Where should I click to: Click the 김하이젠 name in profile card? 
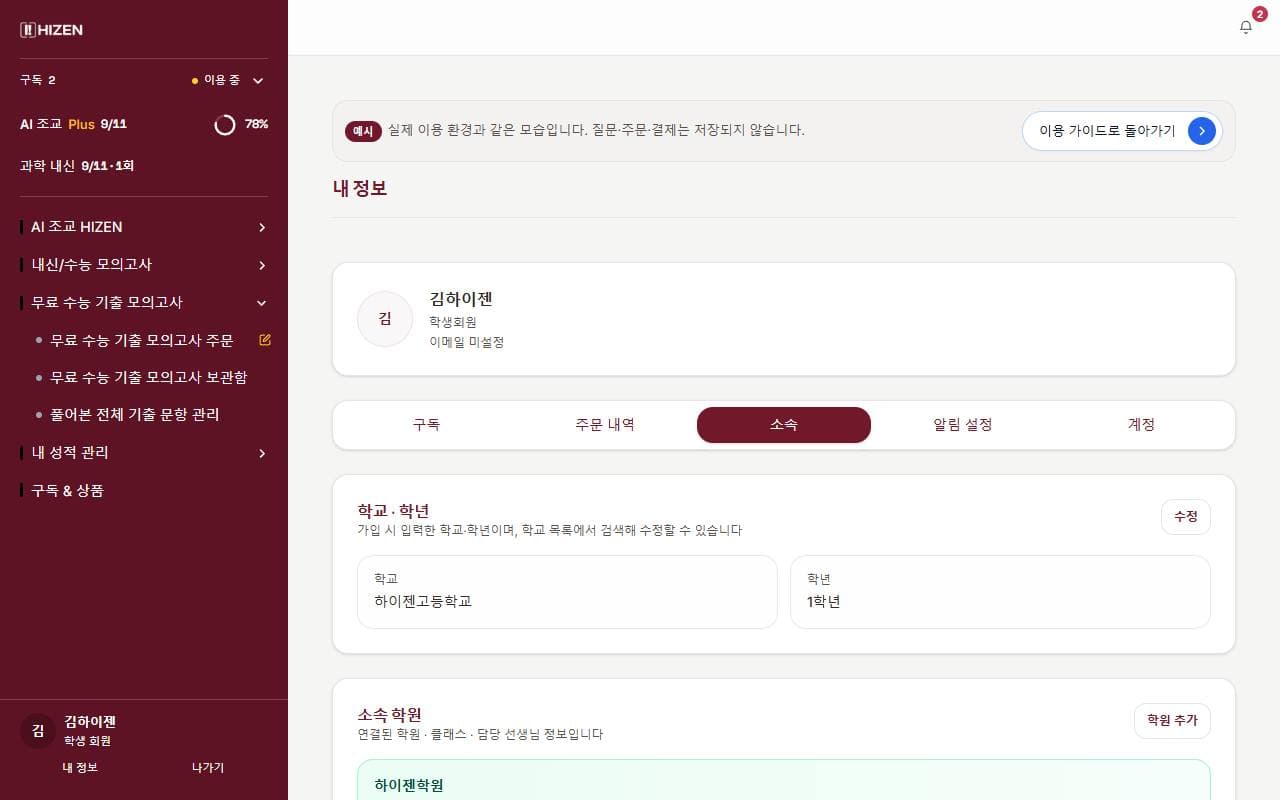click(461, 299)
